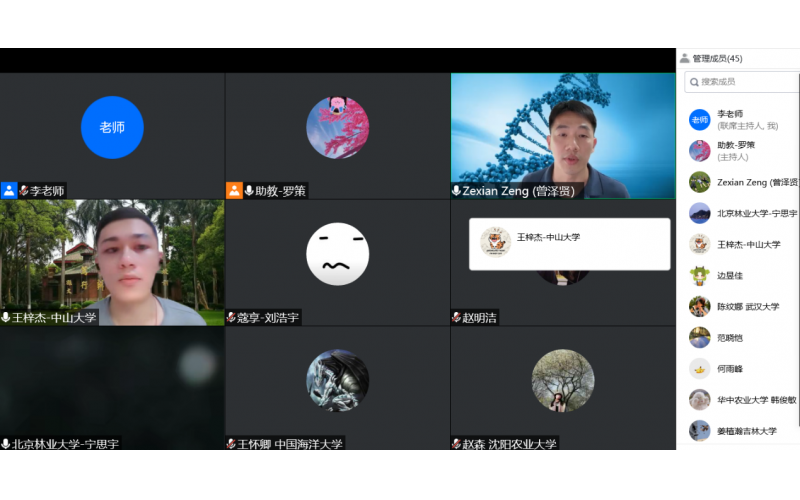Click 姜植瀚 avatar in member list
Screen dimensions: 800x500
699,431
